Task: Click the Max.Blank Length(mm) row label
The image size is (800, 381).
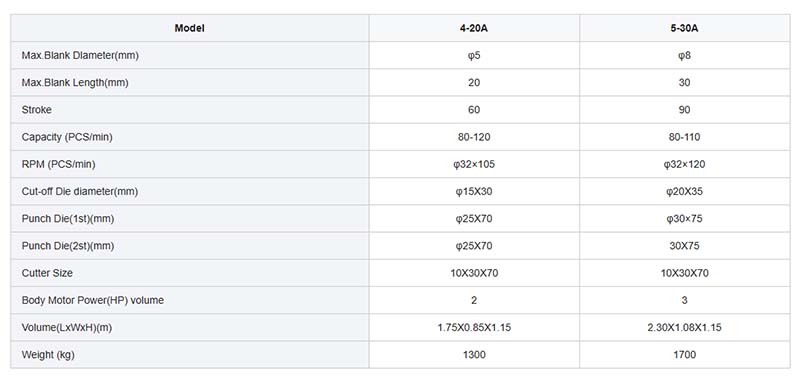Action: point(75,83)
